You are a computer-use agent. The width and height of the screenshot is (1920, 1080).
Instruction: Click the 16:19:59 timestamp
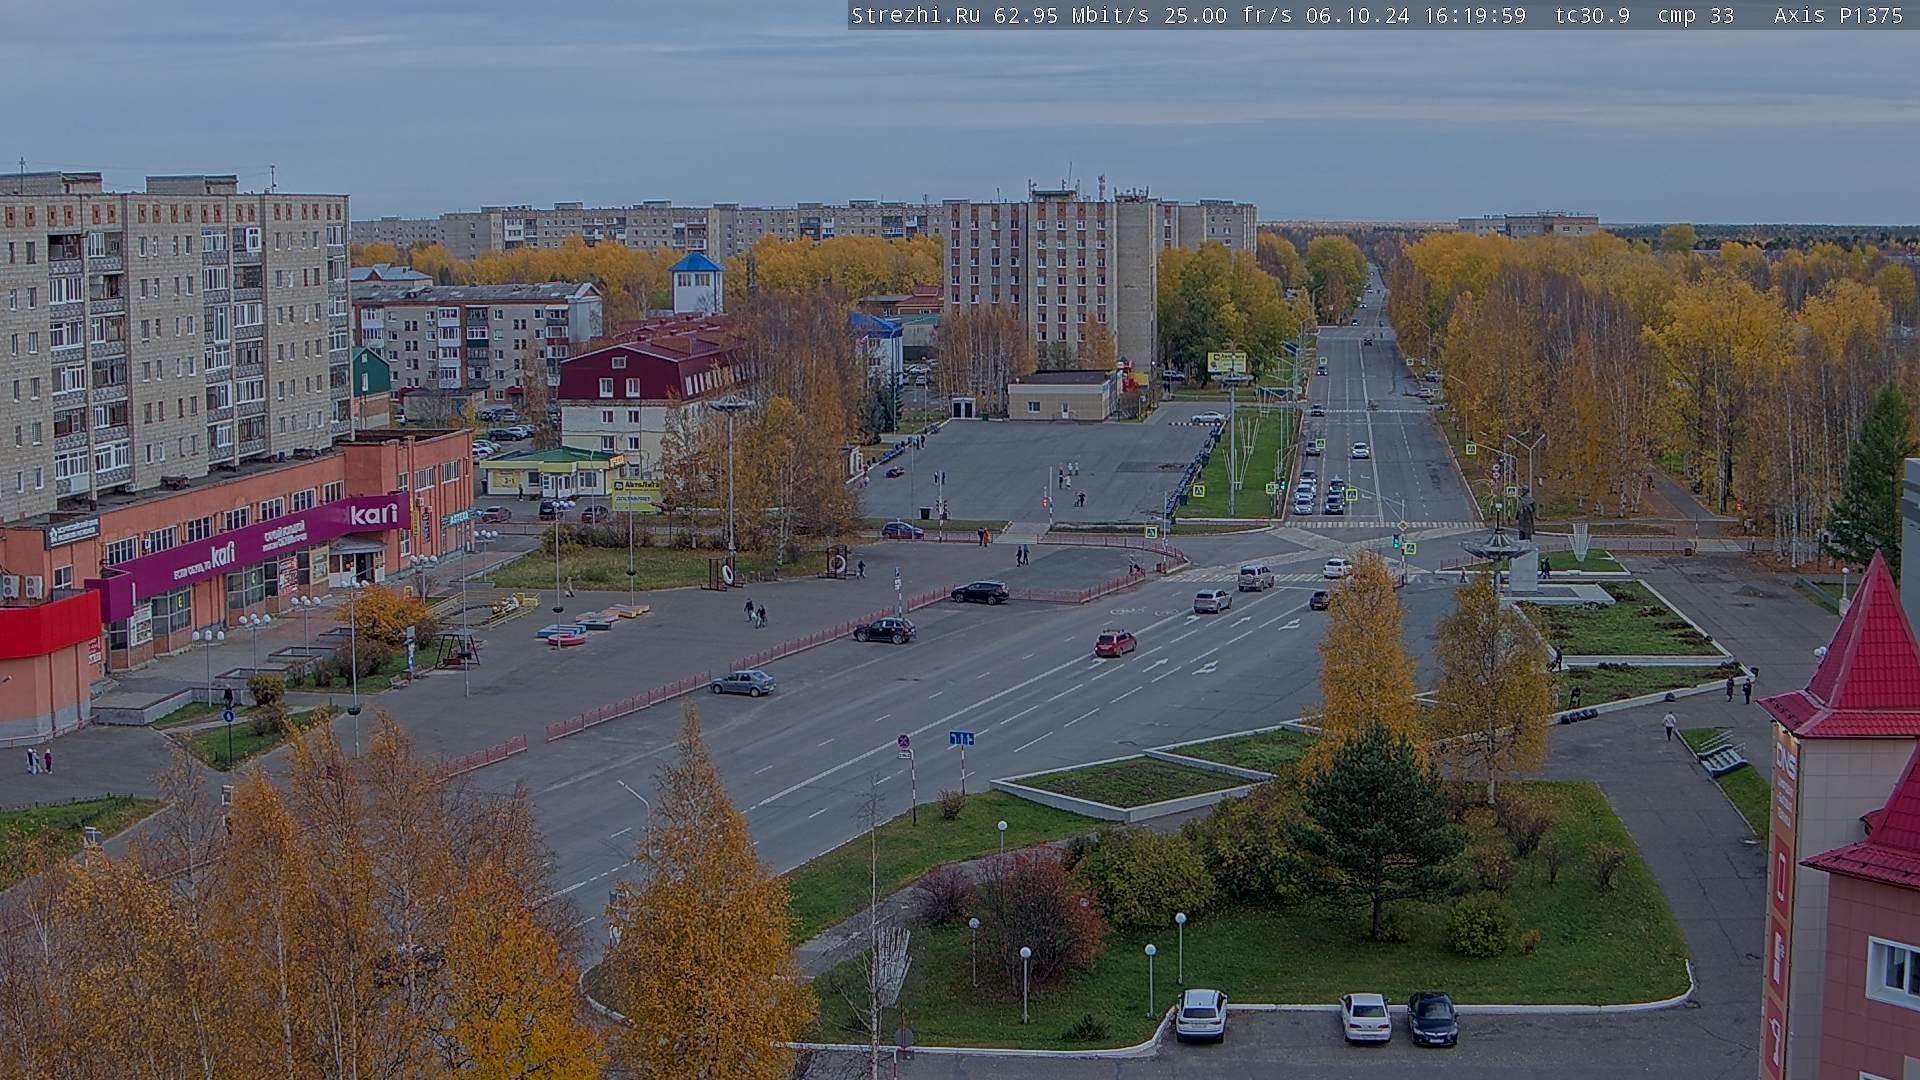click(x=1474, y=16)
